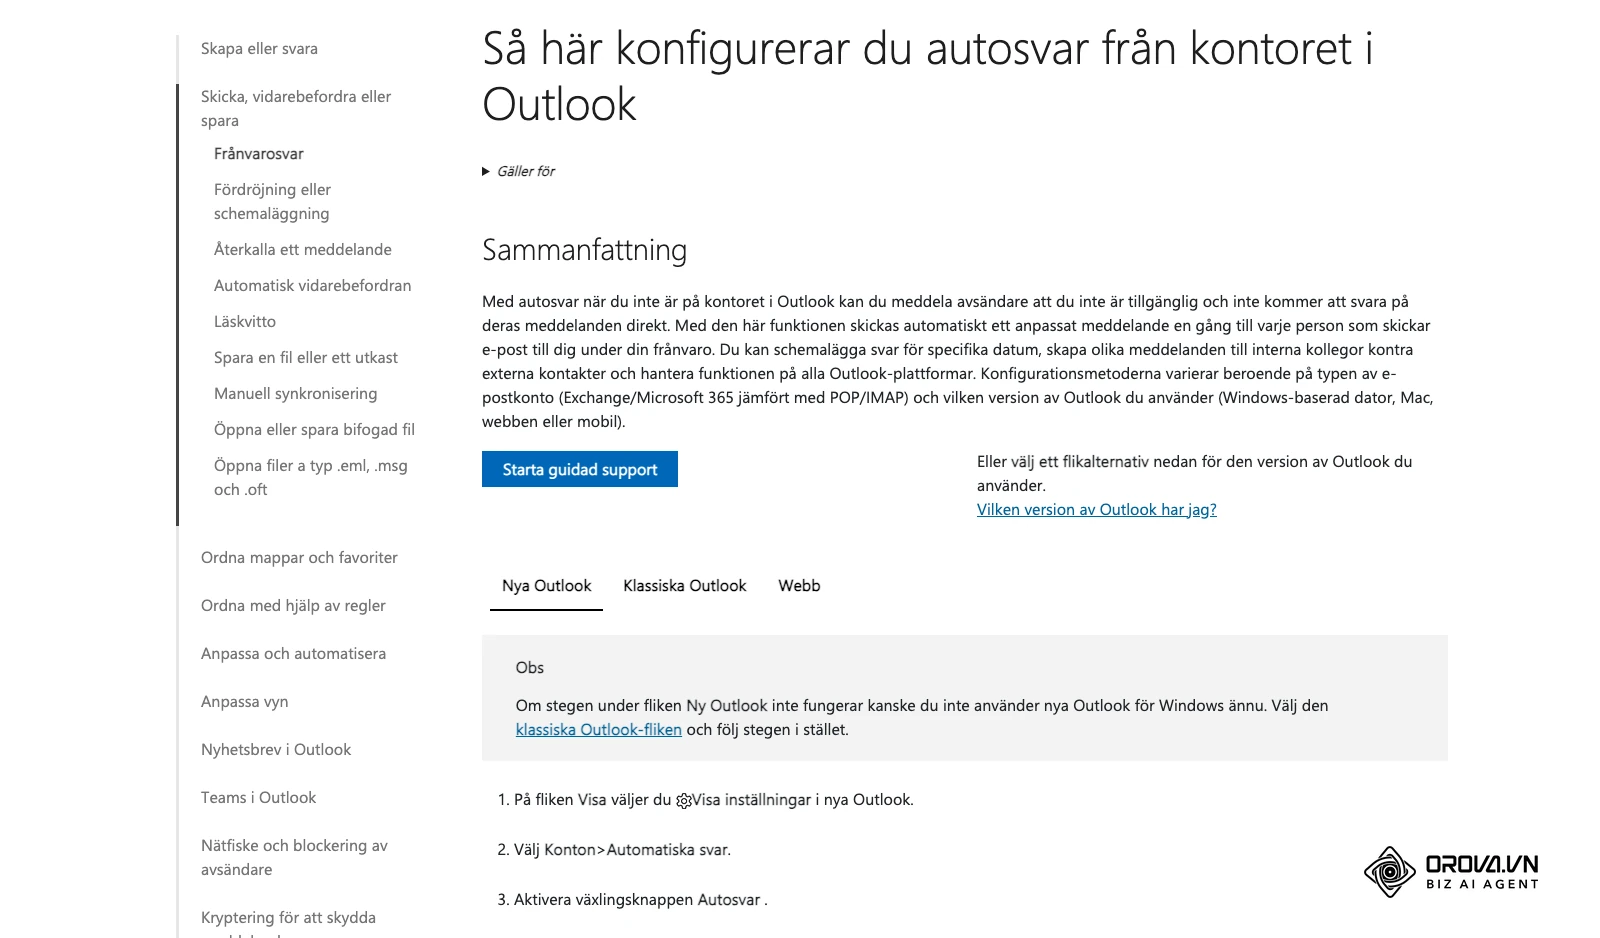Select 'Frånvarosvar' in the sidebar
1600x938 pixels.
click(258, 153)
